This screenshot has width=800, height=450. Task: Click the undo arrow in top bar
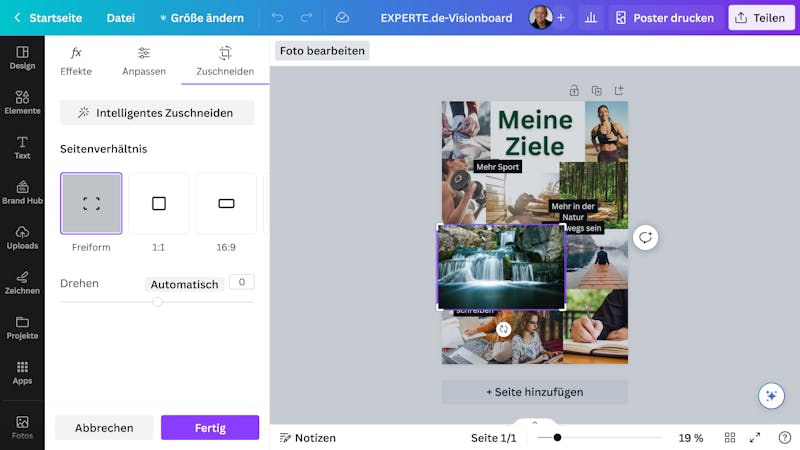tap(278, 18)
